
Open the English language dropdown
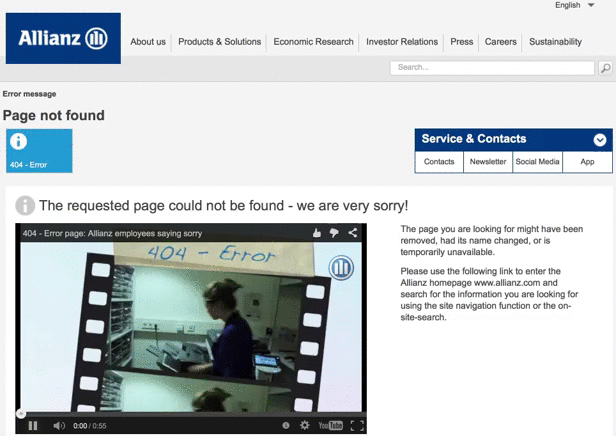point(575,5)
